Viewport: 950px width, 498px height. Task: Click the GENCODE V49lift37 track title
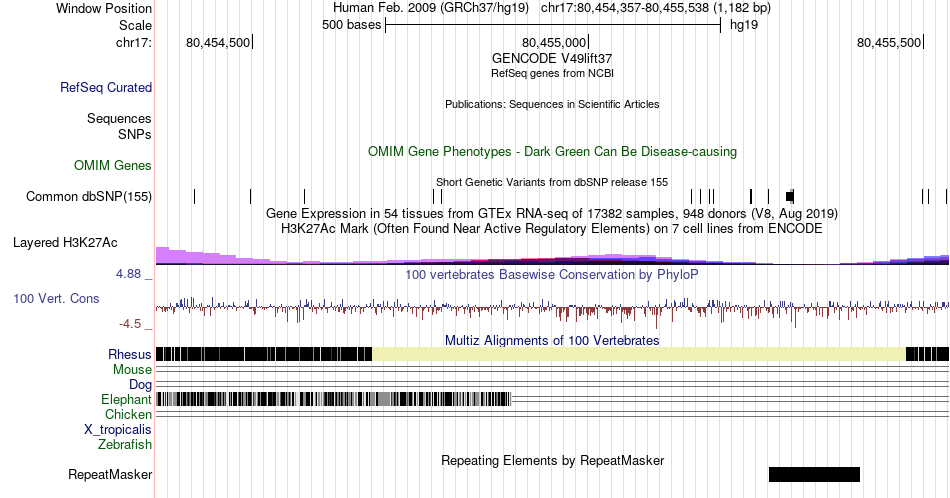pos(552,59)
